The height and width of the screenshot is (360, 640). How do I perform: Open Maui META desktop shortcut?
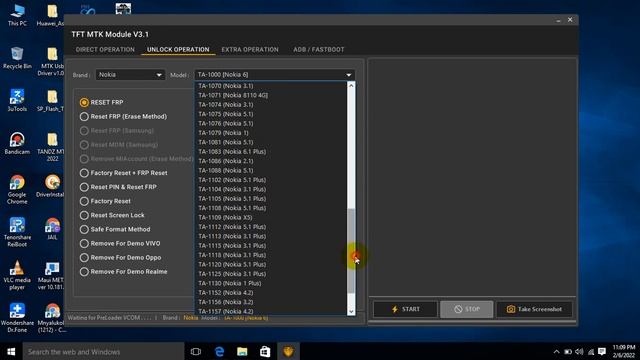(x=51, y=275)
